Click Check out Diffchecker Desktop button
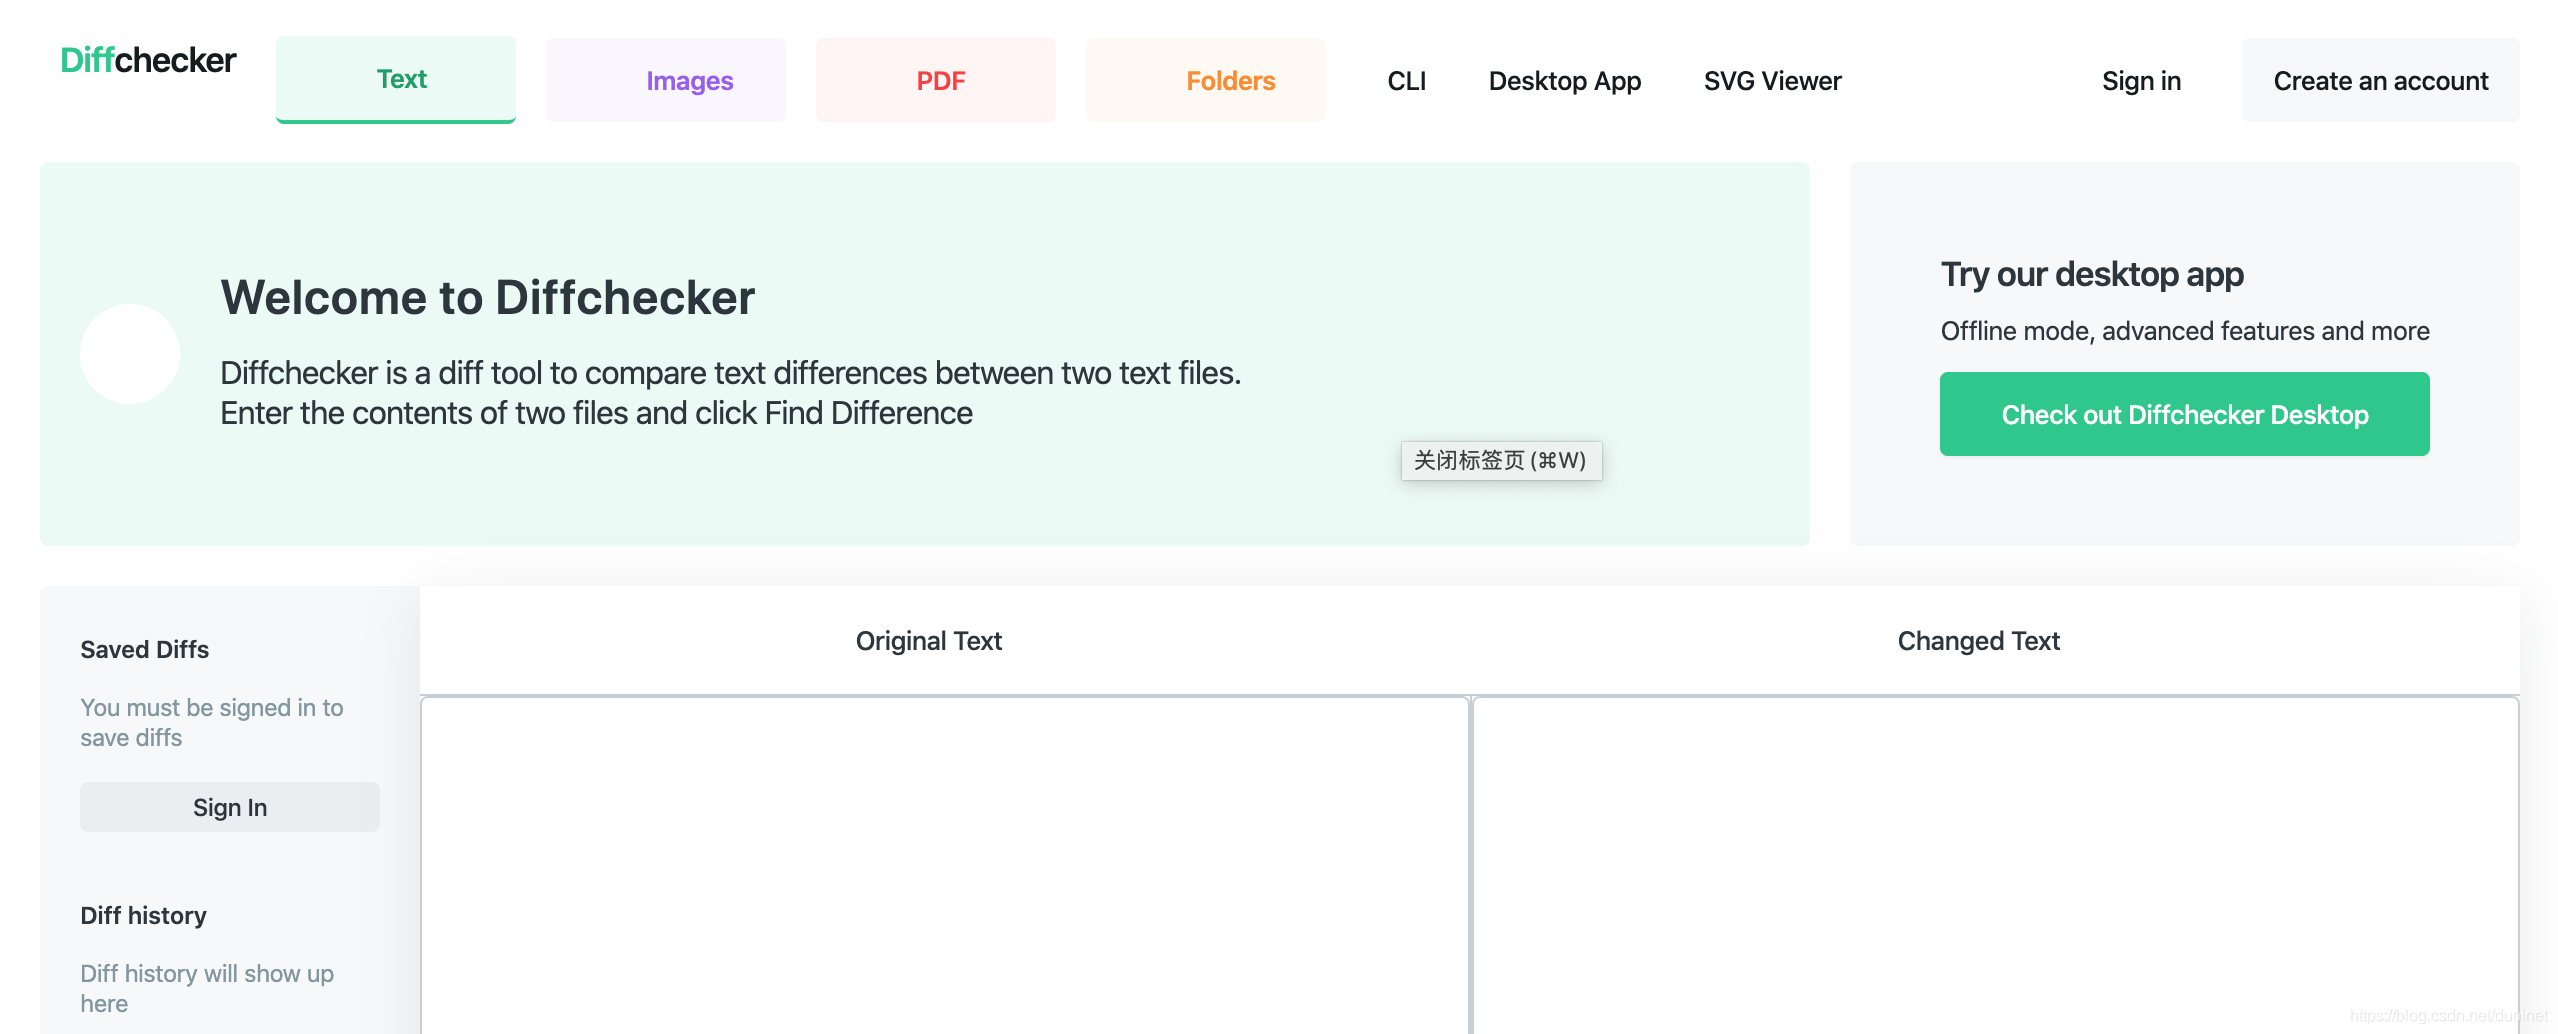Image resolution: width=2558 pixels, height=1034 pixels. click(x=2184, y=414)
